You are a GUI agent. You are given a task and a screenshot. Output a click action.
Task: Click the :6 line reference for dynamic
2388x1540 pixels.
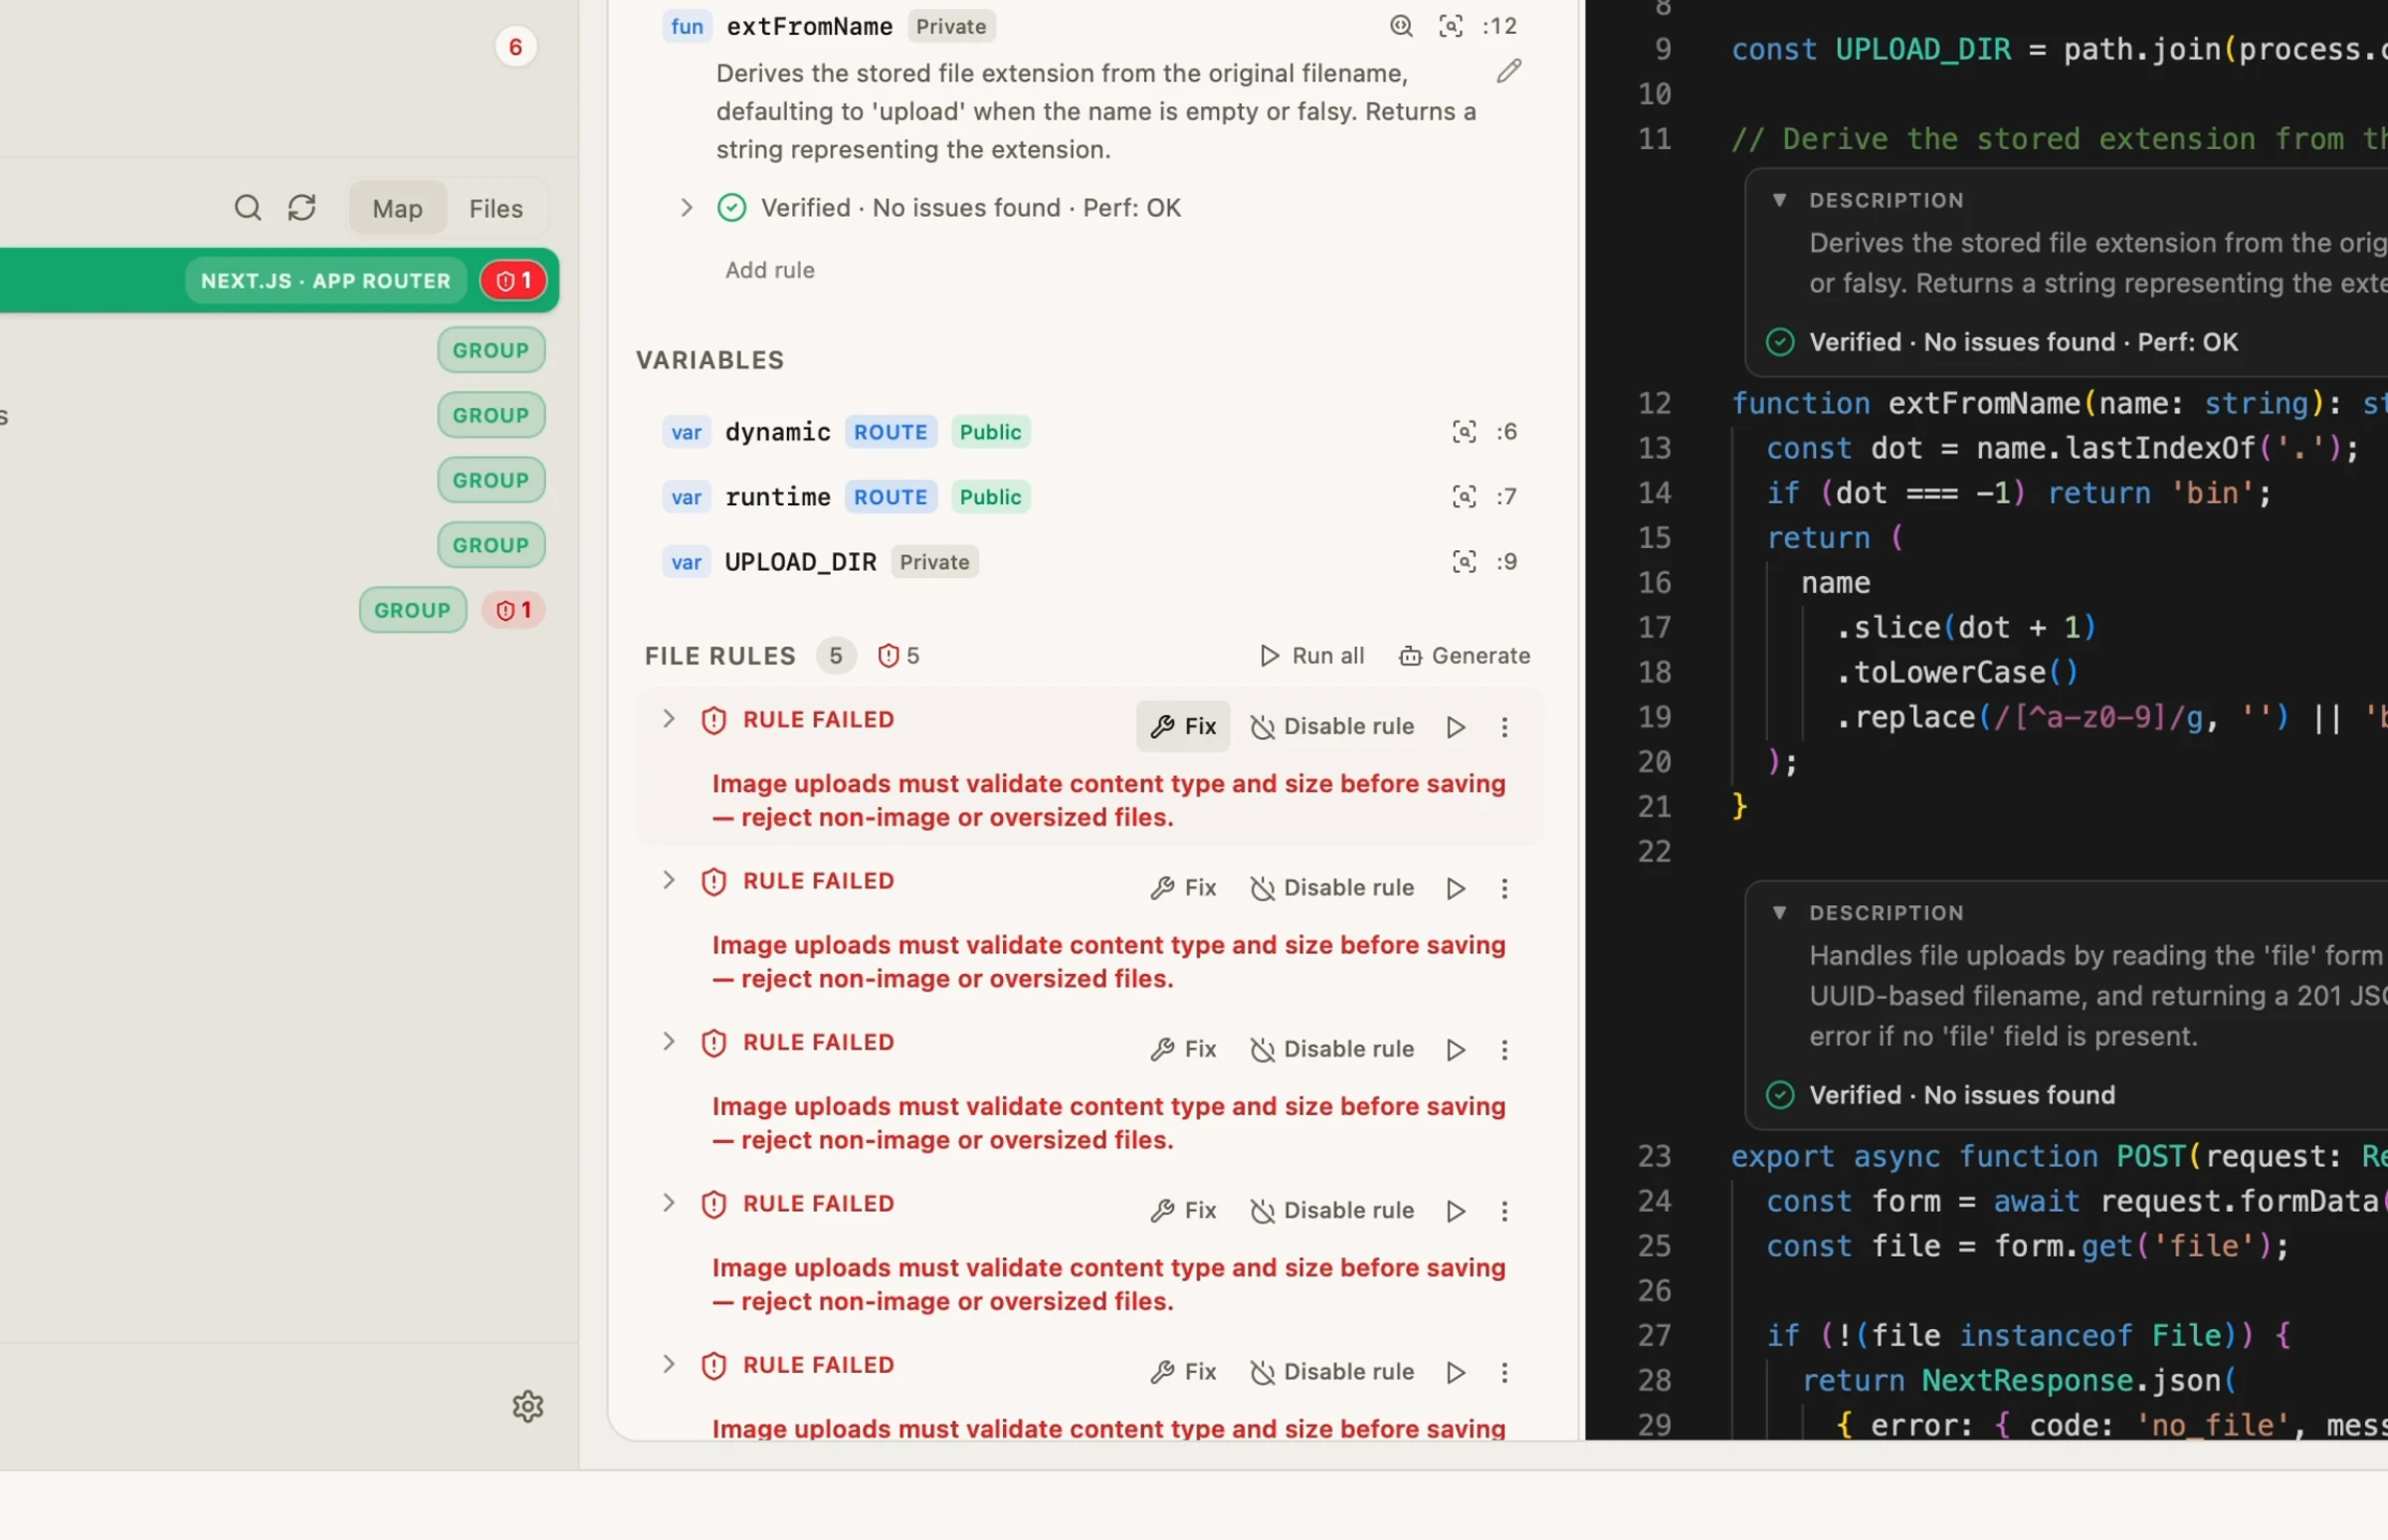[1506, 432]
